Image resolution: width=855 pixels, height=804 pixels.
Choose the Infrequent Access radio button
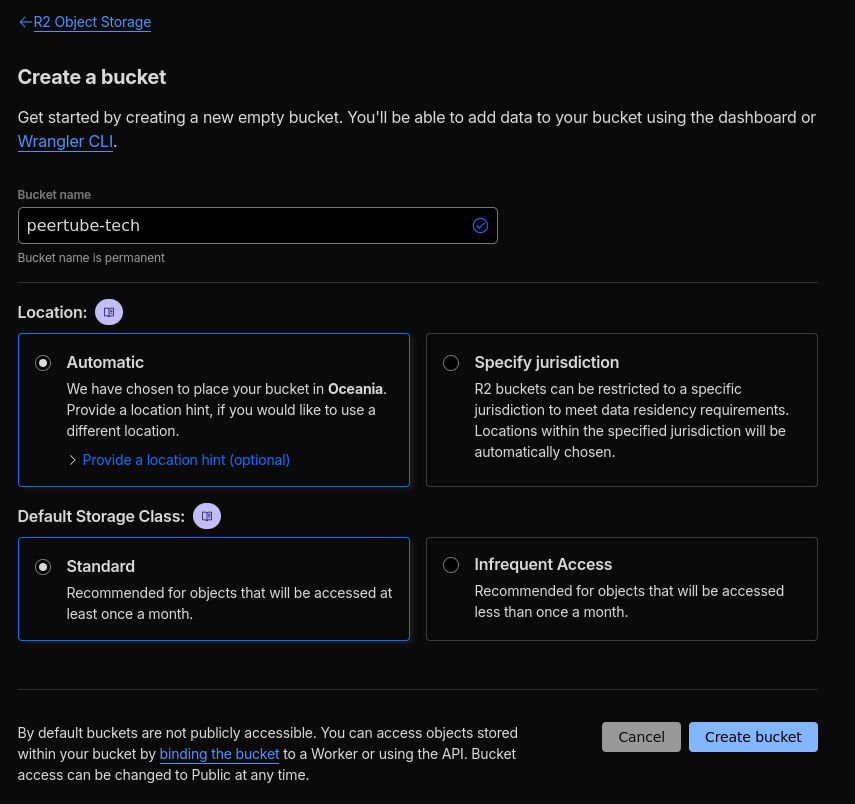click(451, 565)
